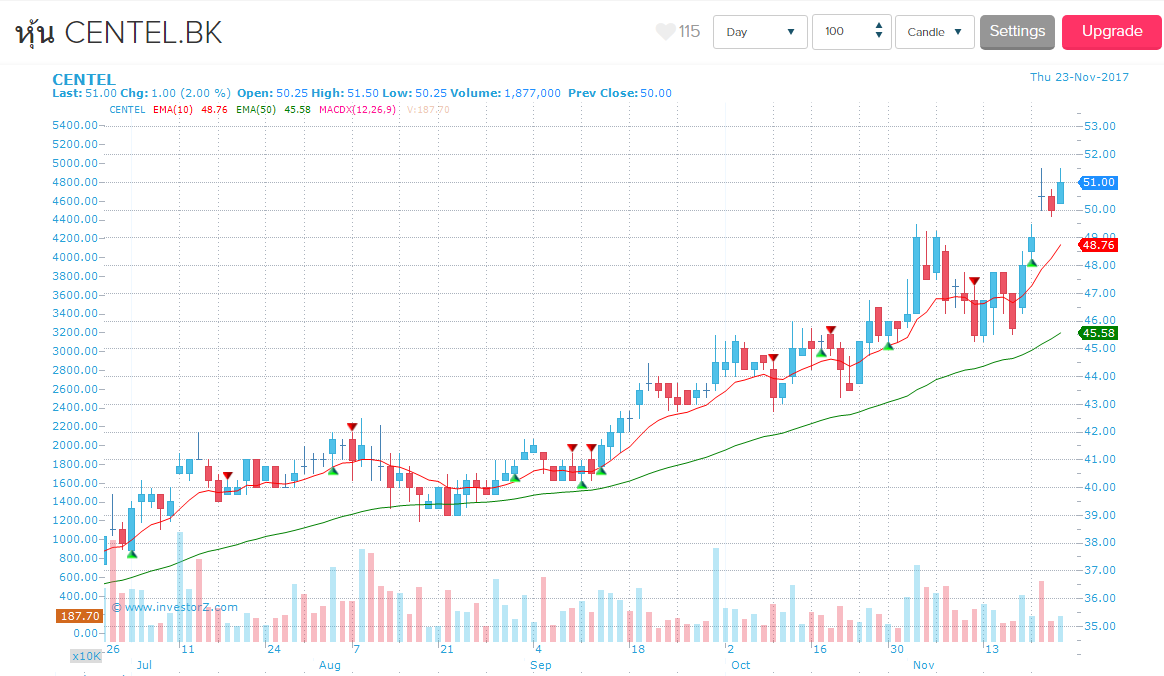Click the Aug month label on time axis
The width and height of the screenshot is (1164, 676).
pyautogui.click(x=330, y=665)
